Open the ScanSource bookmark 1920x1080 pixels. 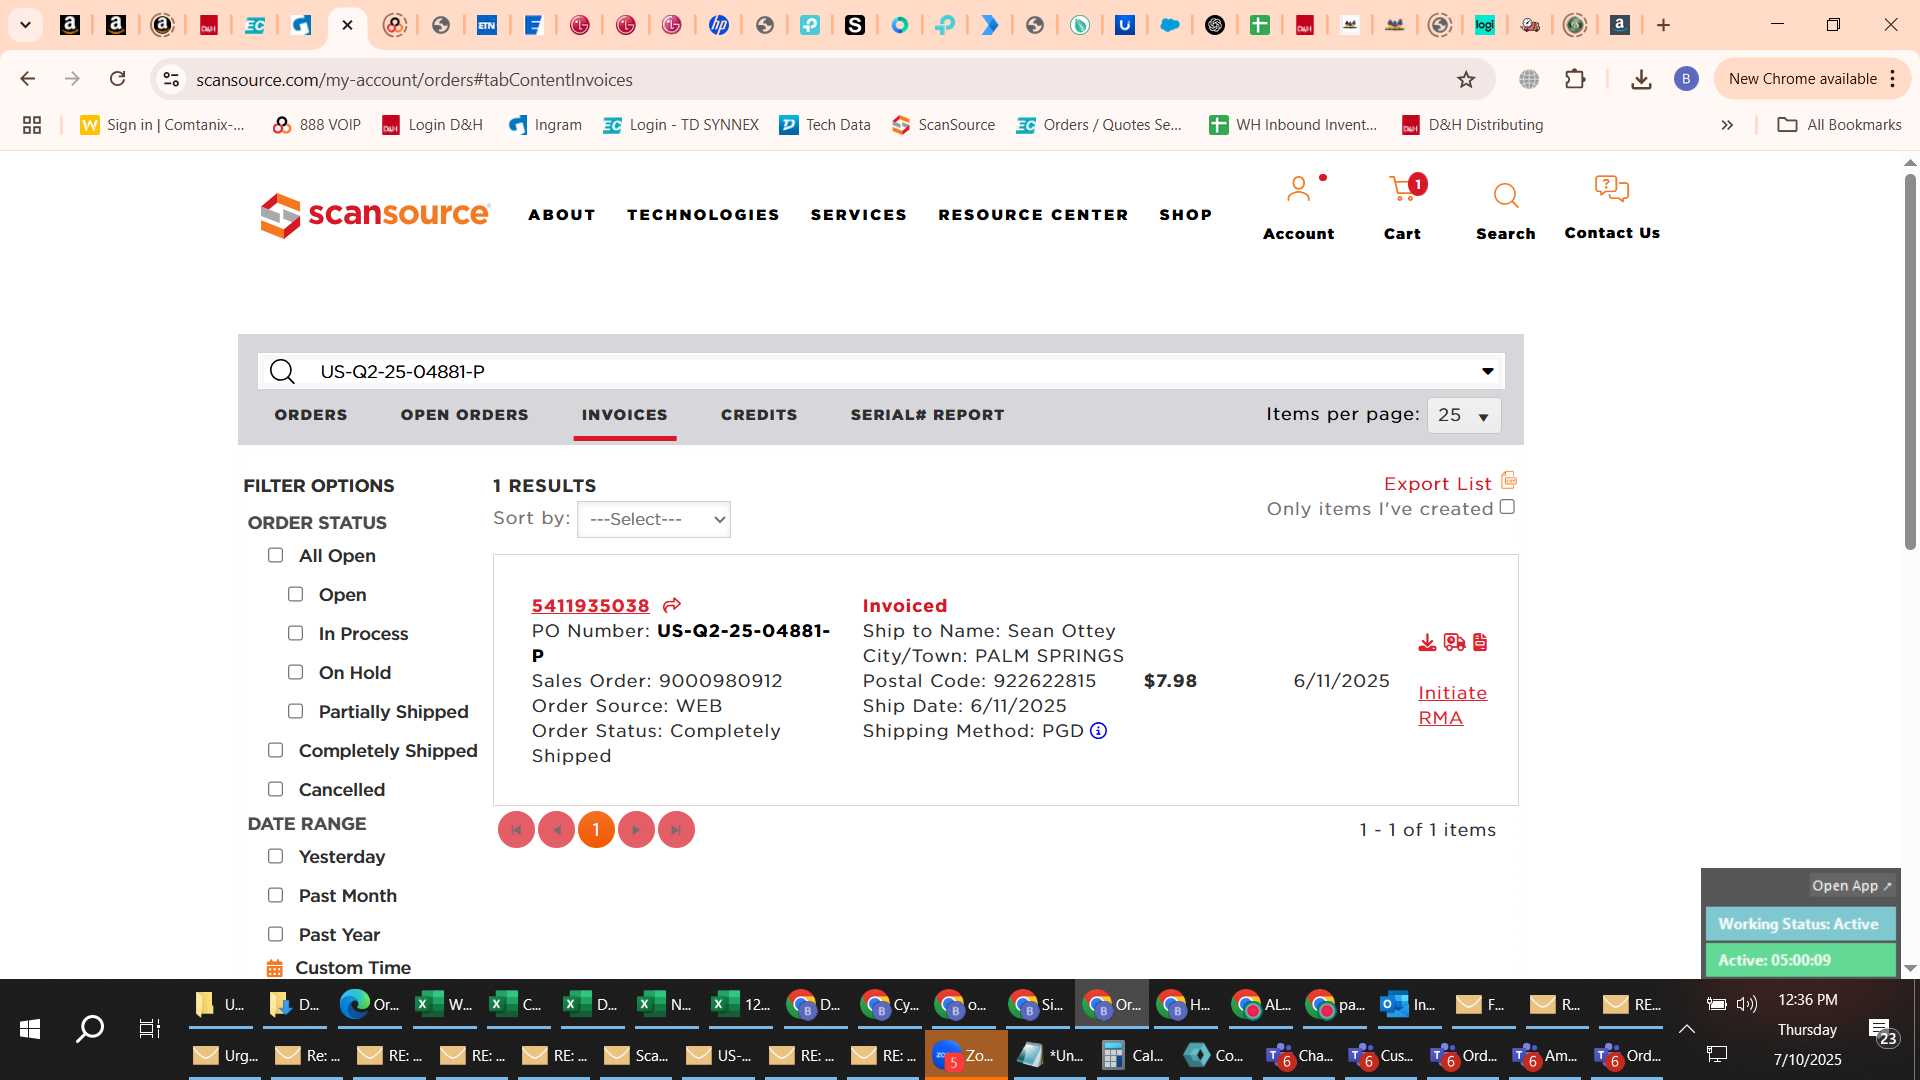[943, 125]
